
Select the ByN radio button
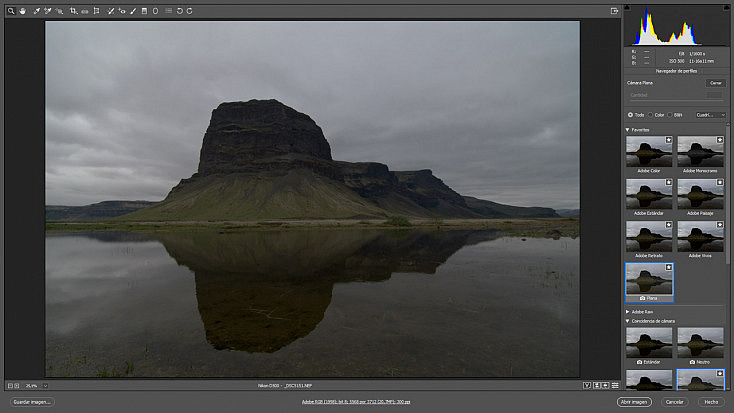tap(670, 115)
